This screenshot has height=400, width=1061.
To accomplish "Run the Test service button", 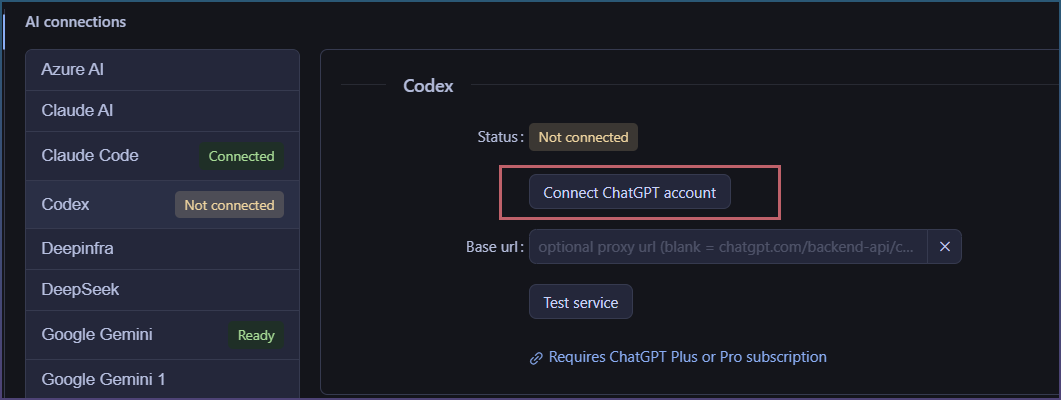I will (581, 302).
